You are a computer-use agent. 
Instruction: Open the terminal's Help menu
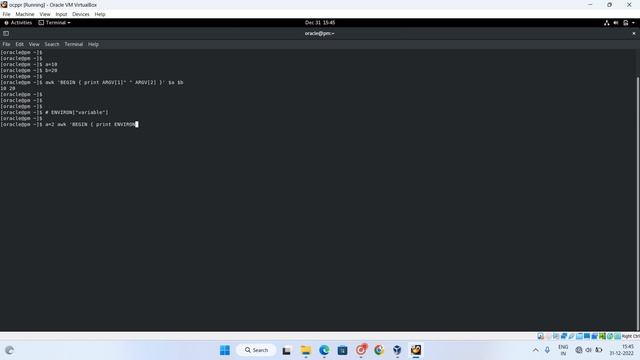click(x=93, y=44)
